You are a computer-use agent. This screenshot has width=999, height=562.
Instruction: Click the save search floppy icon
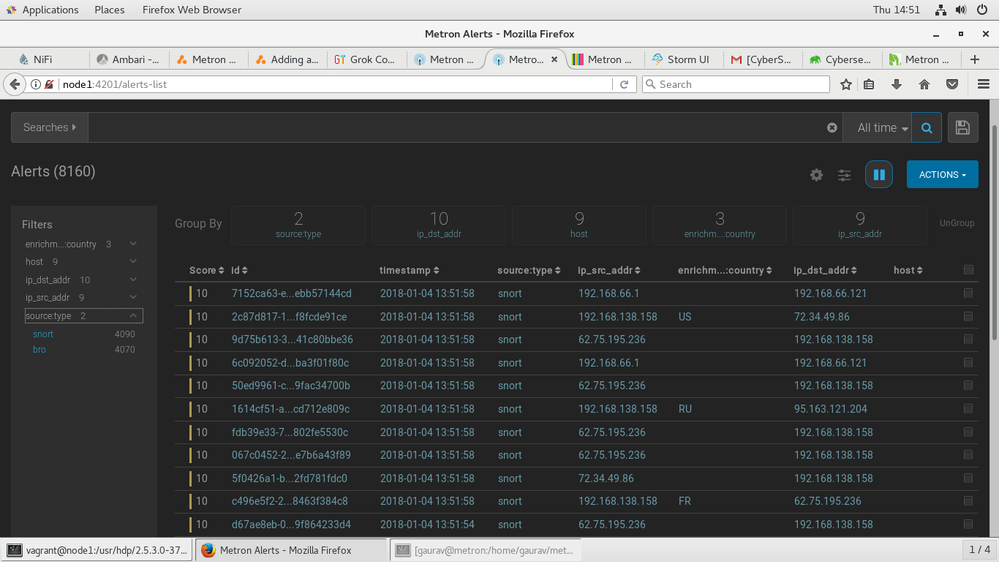(x=962, y=128)
